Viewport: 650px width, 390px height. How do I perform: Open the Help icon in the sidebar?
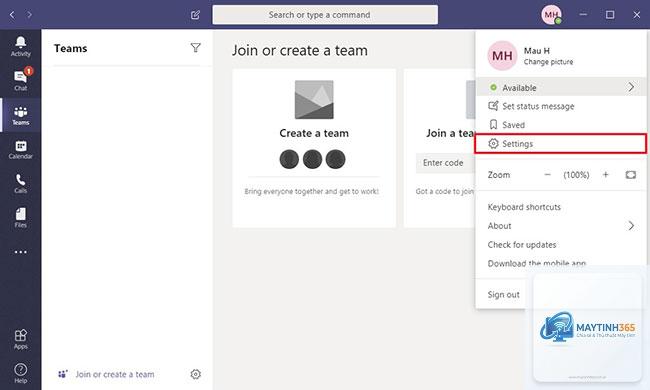tap(20, 373)
